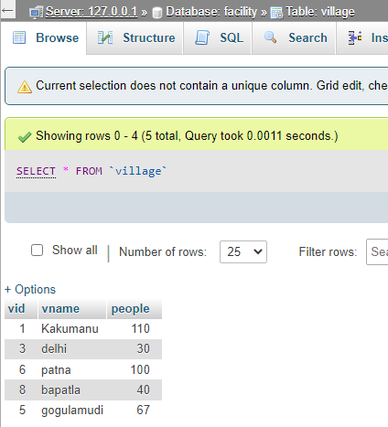Click vid value 6 in patna row

(x=22, y=370)
